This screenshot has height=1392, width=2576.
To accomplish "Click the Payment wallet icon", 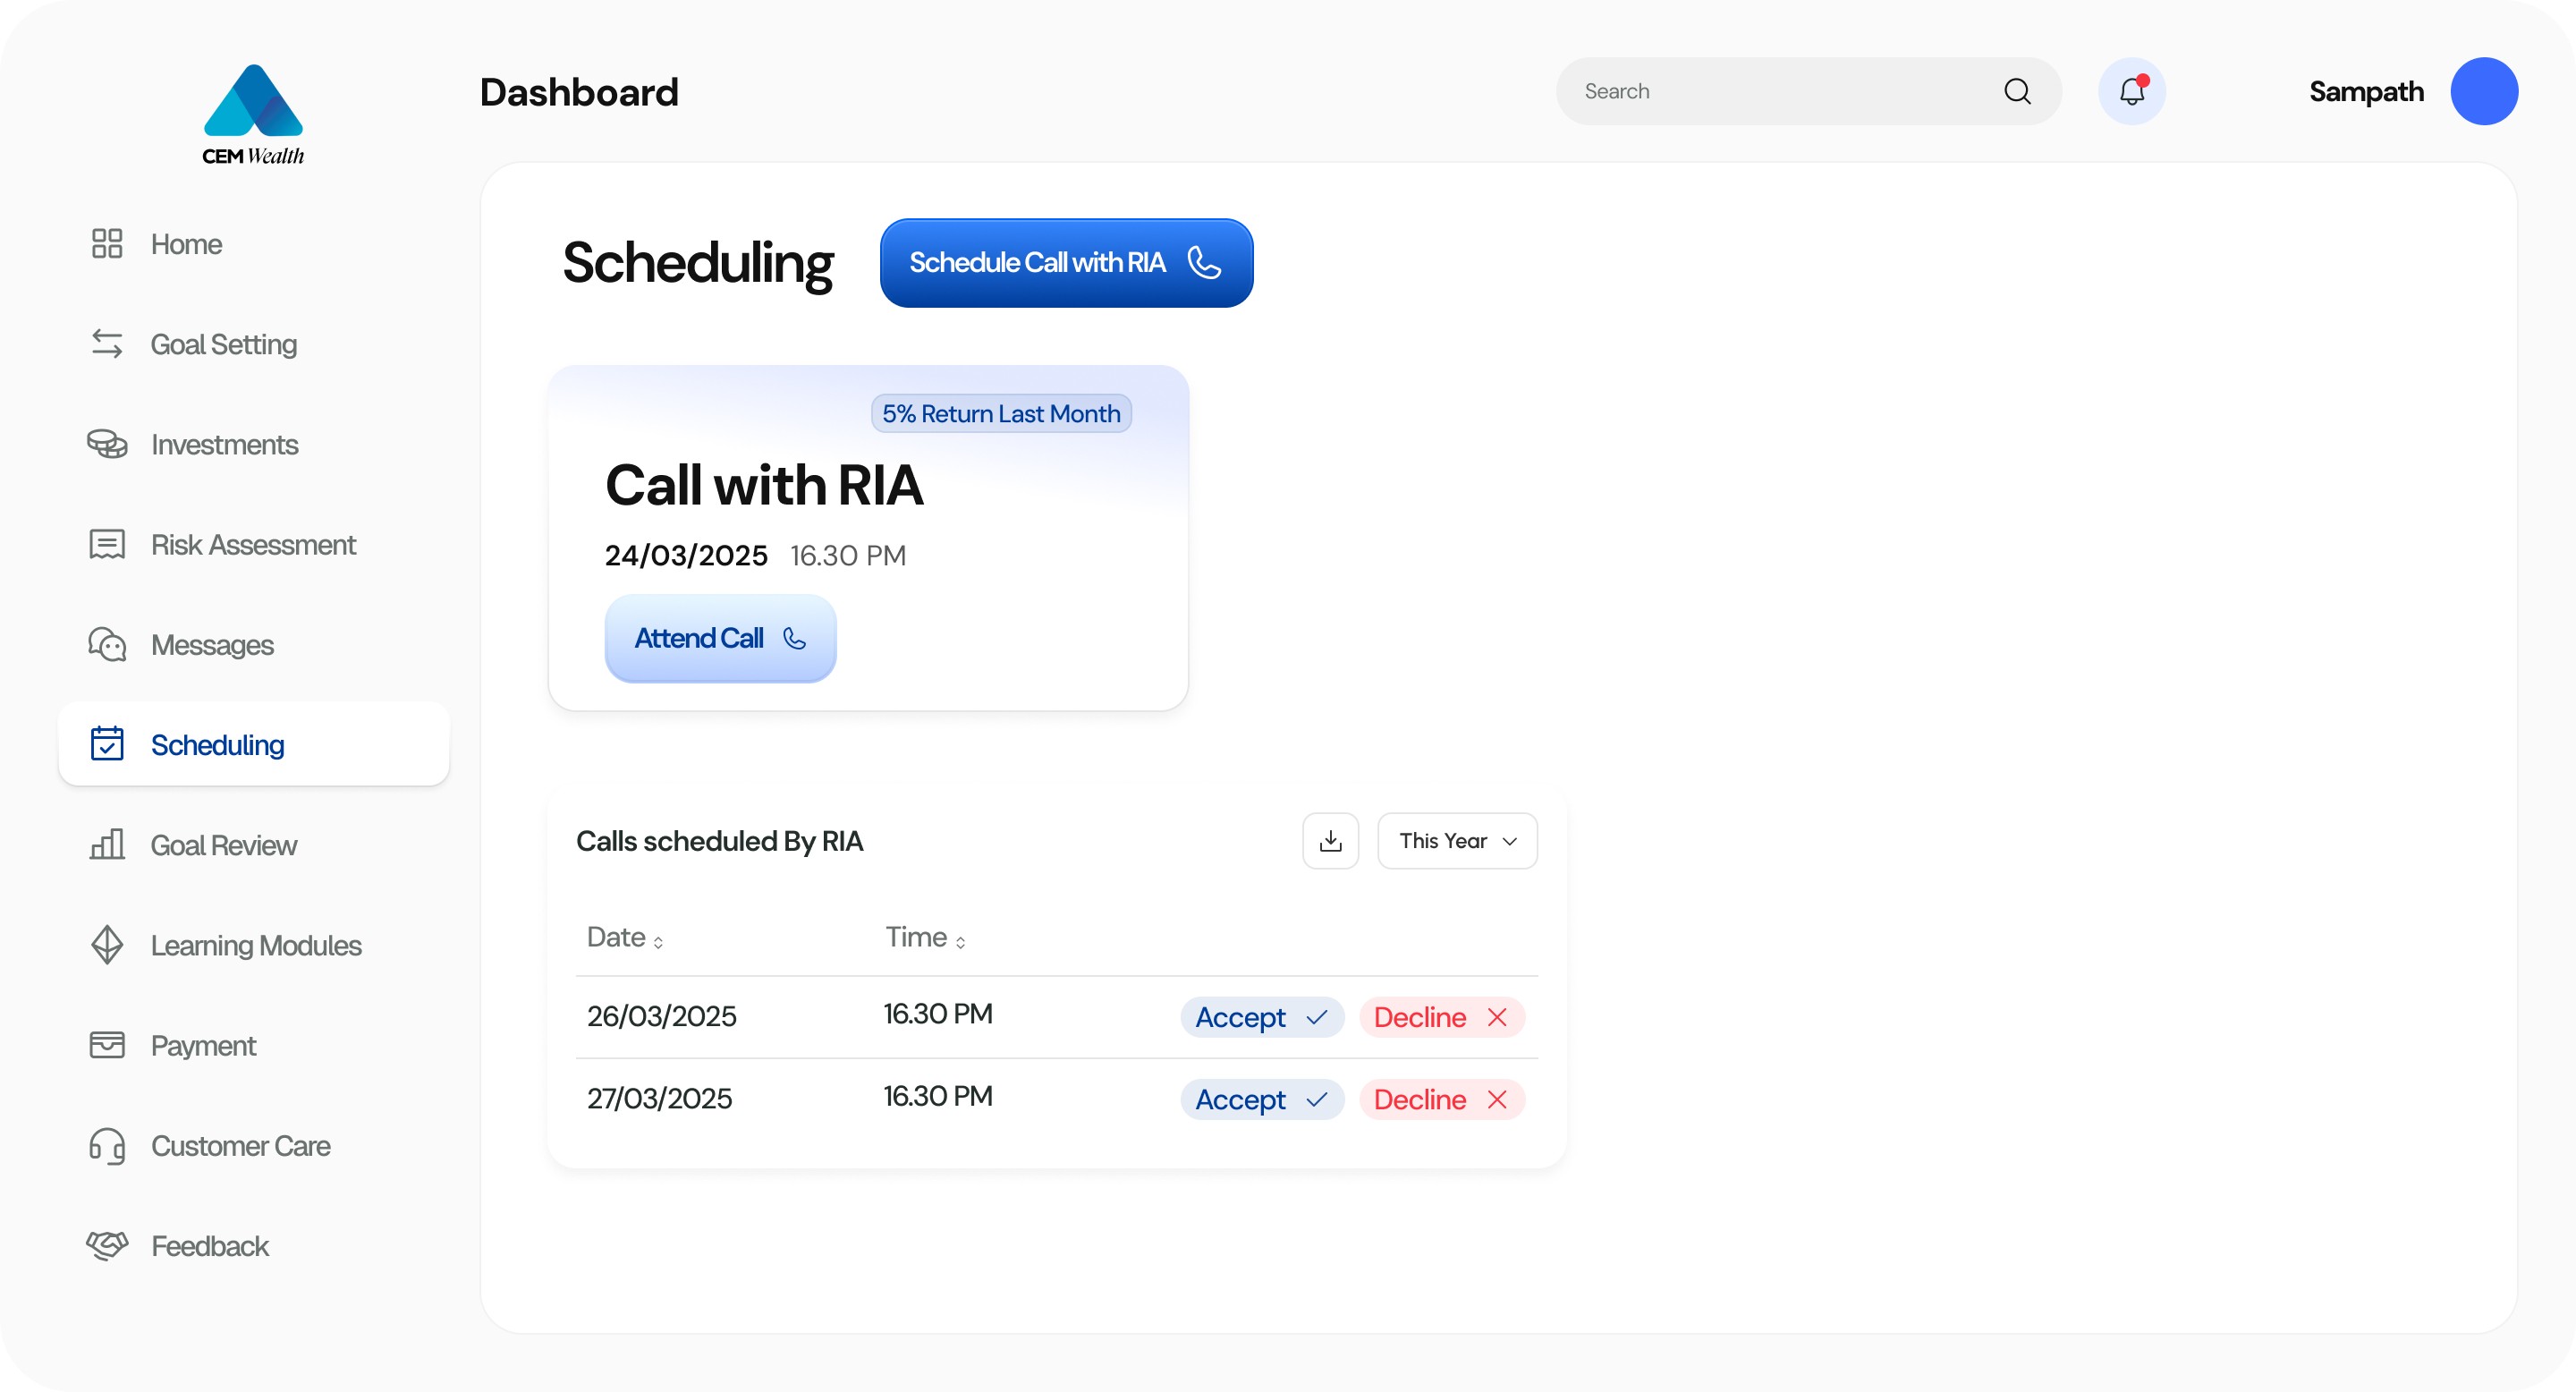I will point(107,1045).
